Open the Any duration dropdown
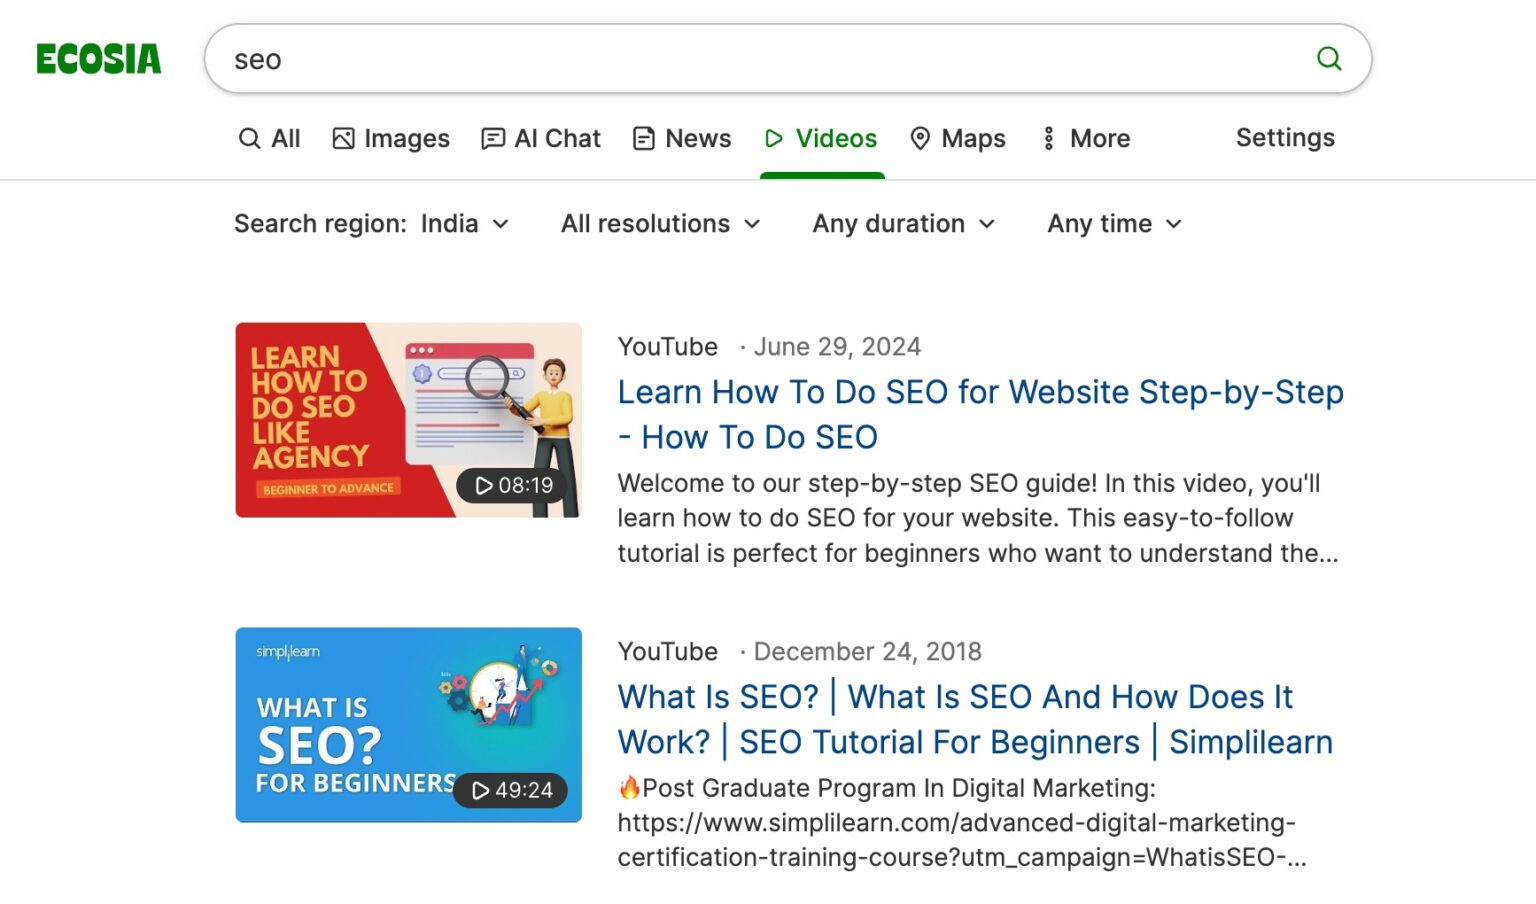 coord(903,224)
